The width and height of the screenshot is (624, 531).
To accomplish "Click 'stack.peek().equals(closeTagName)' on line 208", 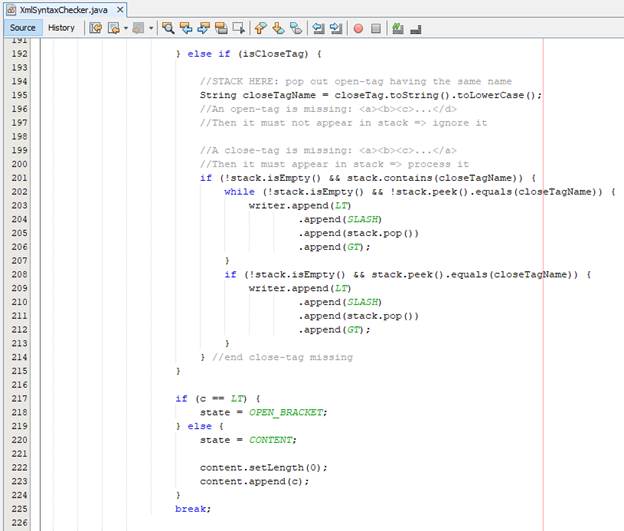I will 474,275.
